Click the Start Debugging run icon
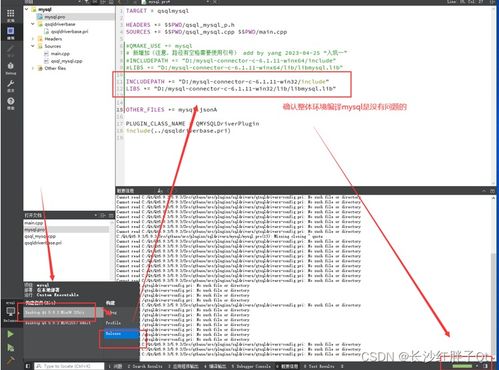The width and height of the screenshot is (499, 370). (11, 348)
